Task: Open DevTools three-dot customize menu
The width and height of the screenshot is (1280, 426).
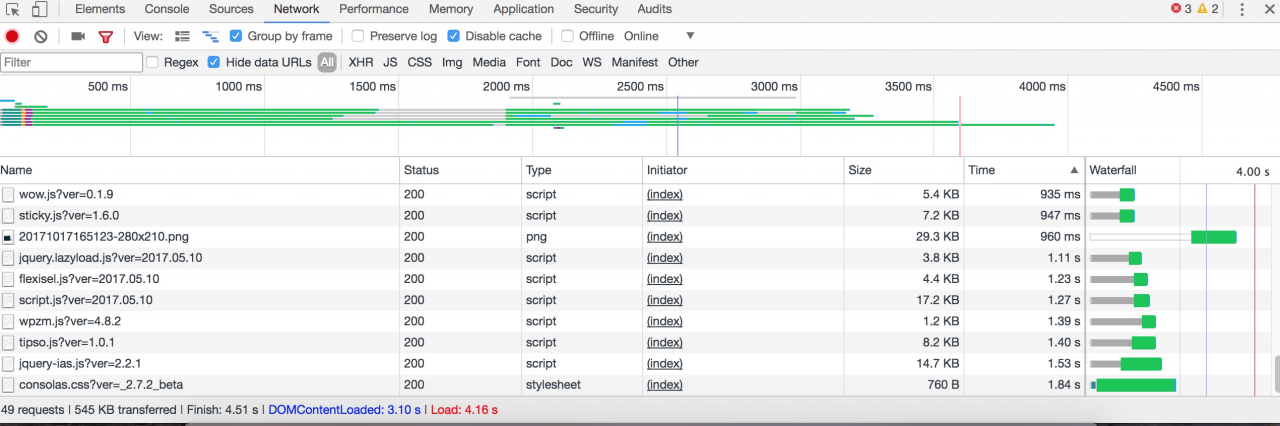Action: pos(1242,10)
